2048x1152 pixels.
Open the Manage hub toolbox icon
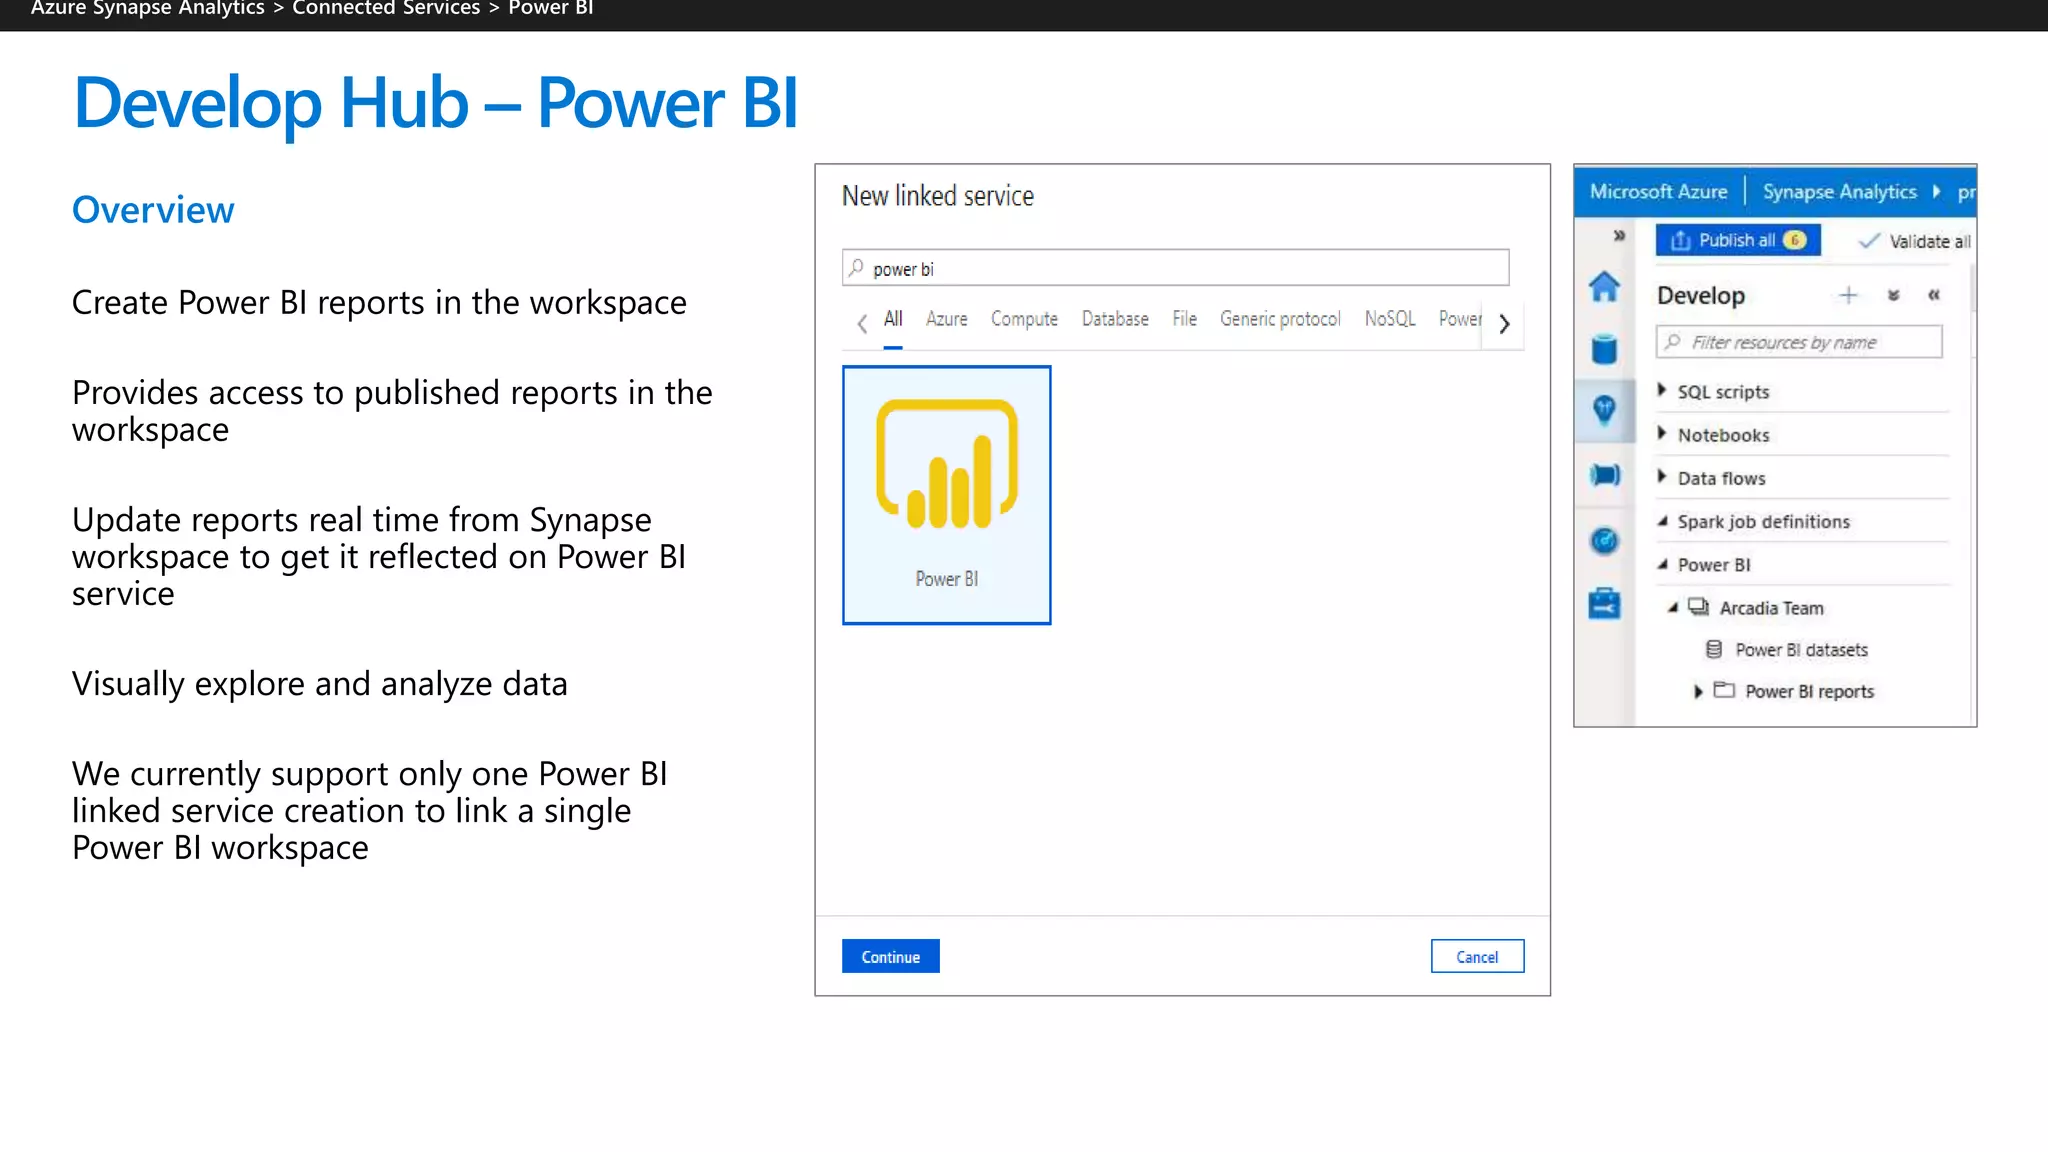pyautogui.click(x=1604, y=603)
